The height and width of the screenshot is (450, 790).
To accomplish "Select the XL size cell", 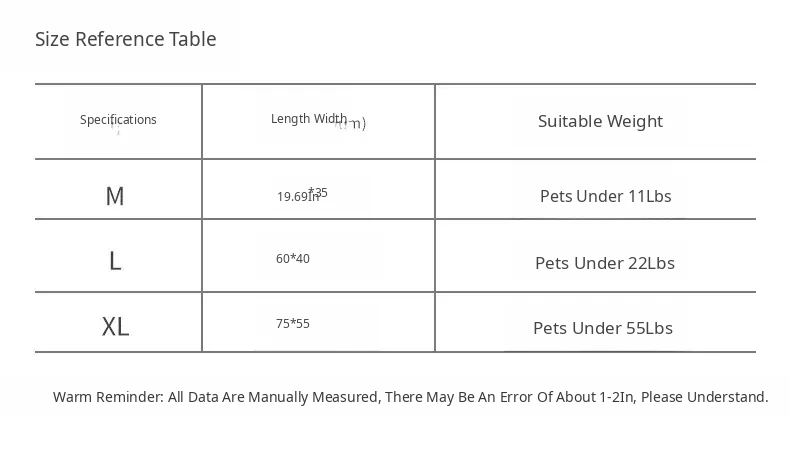I will pyautogui.click(x=116, y=327).
